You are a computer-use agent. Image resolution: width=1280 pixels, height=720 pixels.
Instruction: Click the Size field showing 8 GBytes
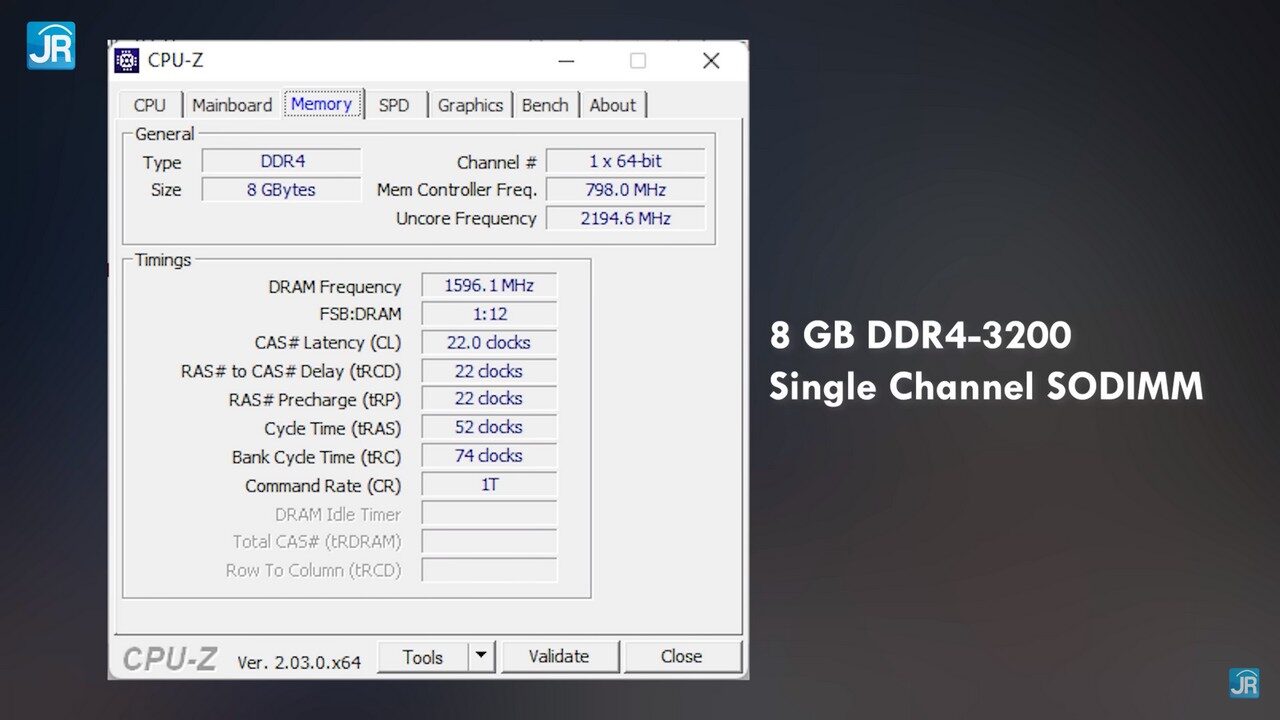(281, 190)
